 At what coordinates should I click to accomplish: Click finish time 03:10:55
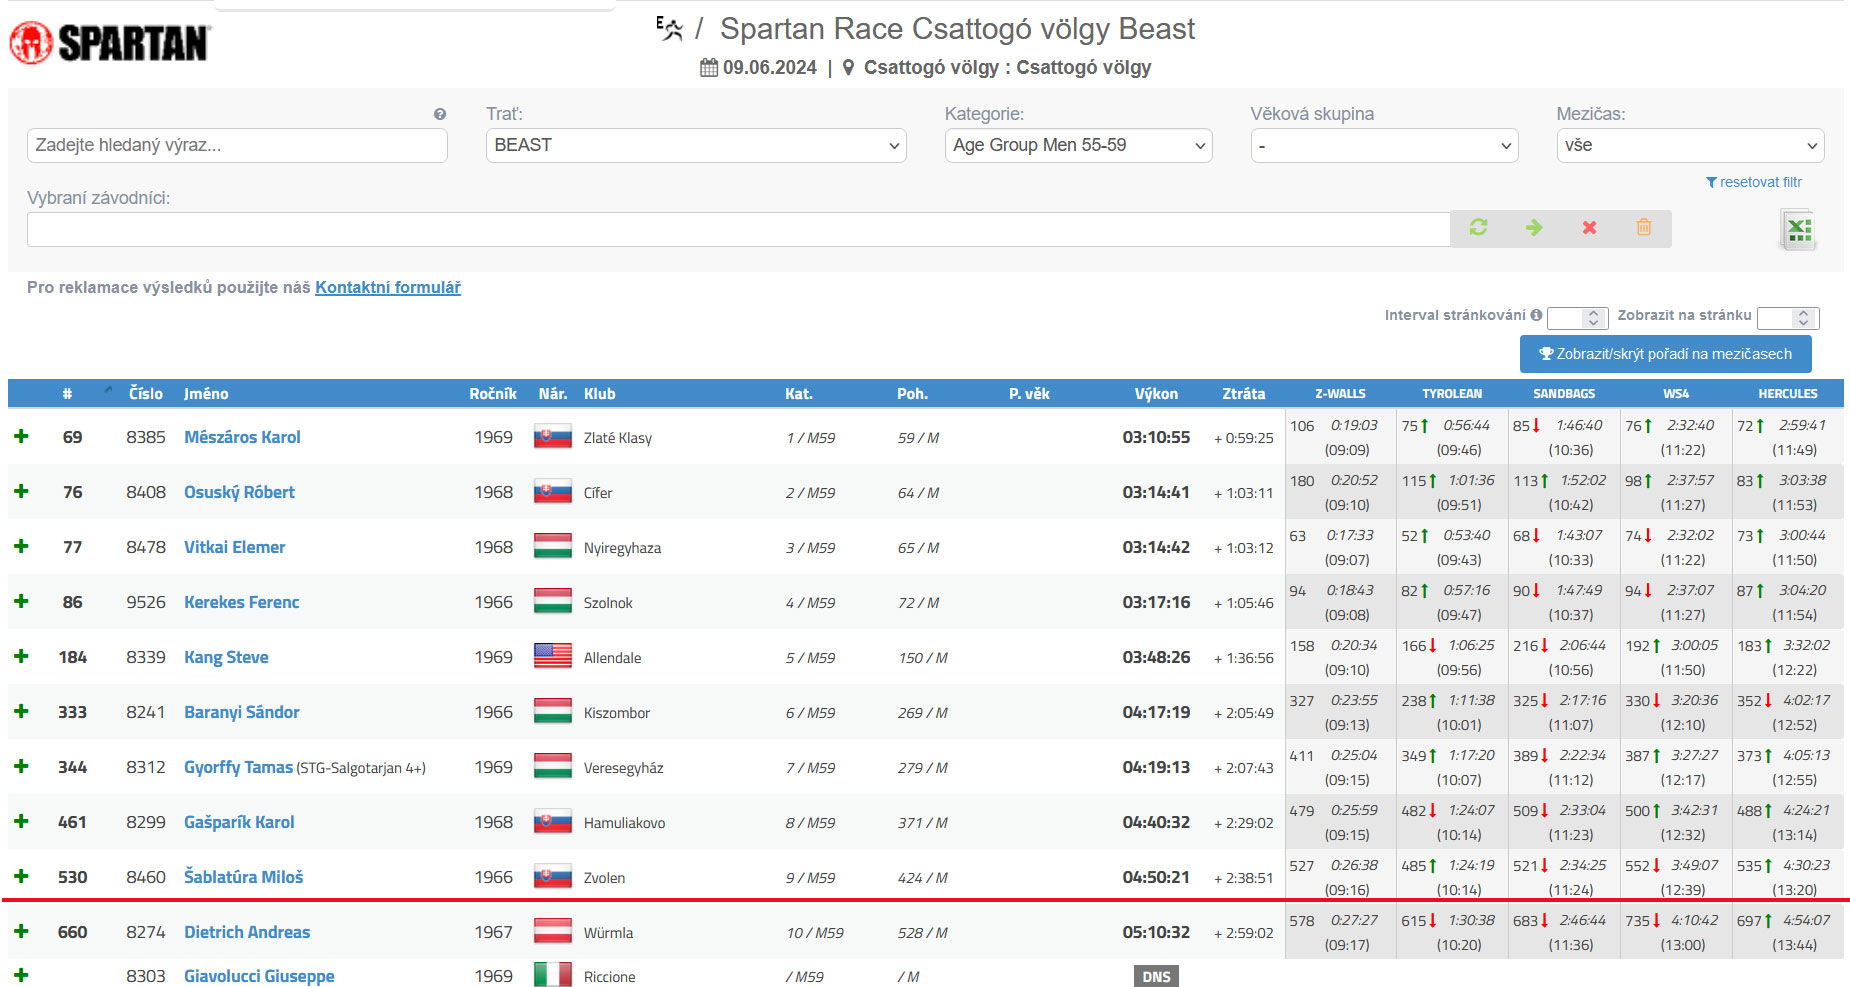pos(1156,437)
